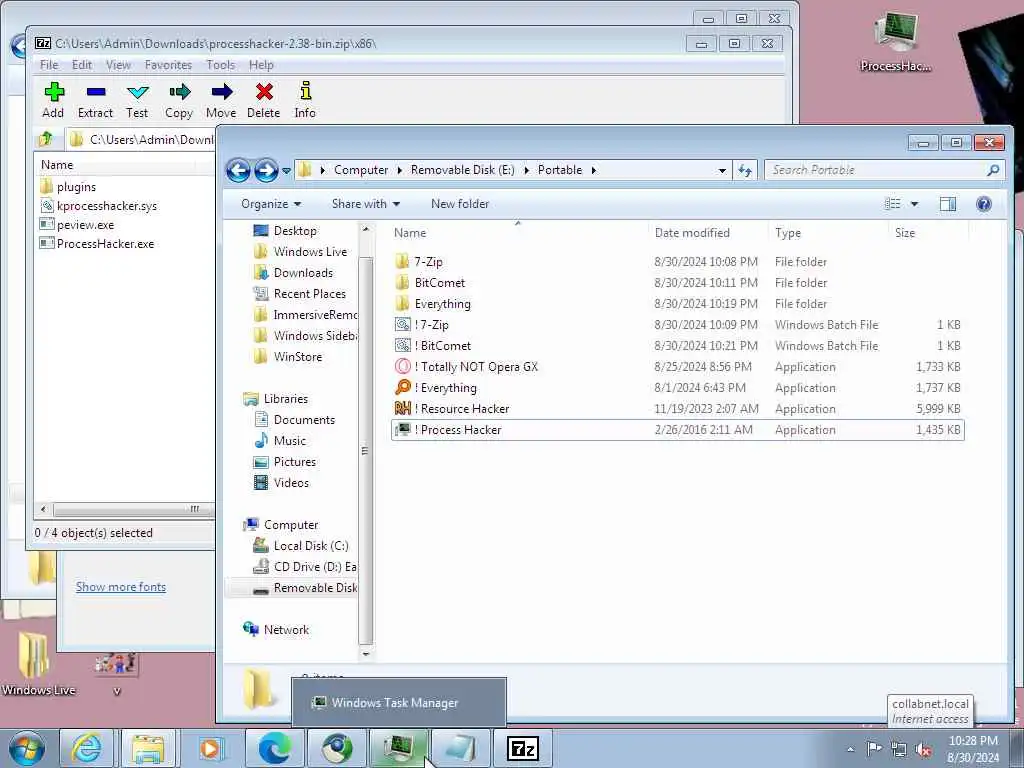1024x768 pixels.
Task: Click the Action Center flag icon
Action: point(874,749)
